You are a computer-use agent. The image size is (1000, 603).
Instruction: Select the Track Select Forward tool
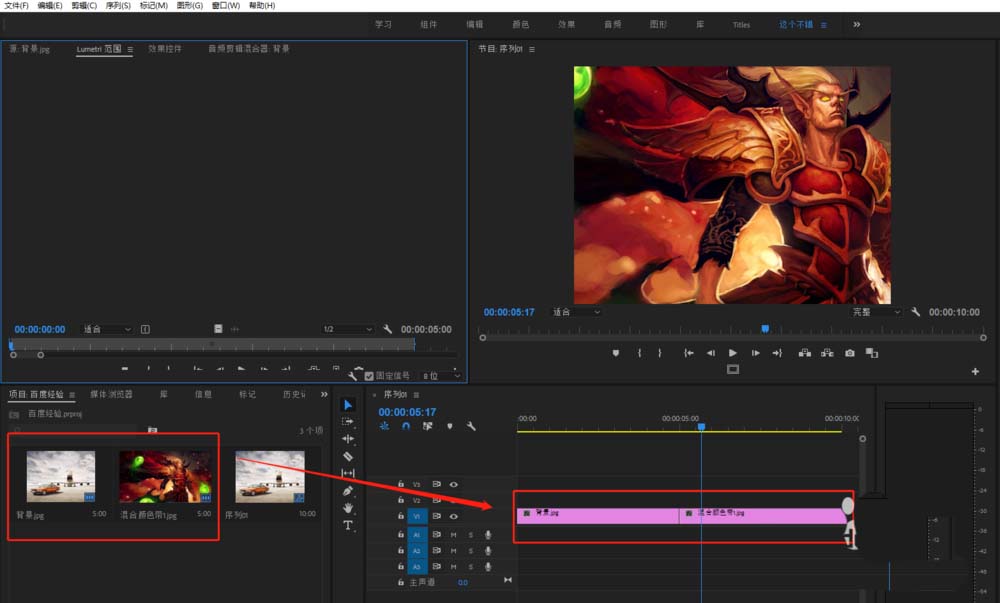click(x=348, y=421)
